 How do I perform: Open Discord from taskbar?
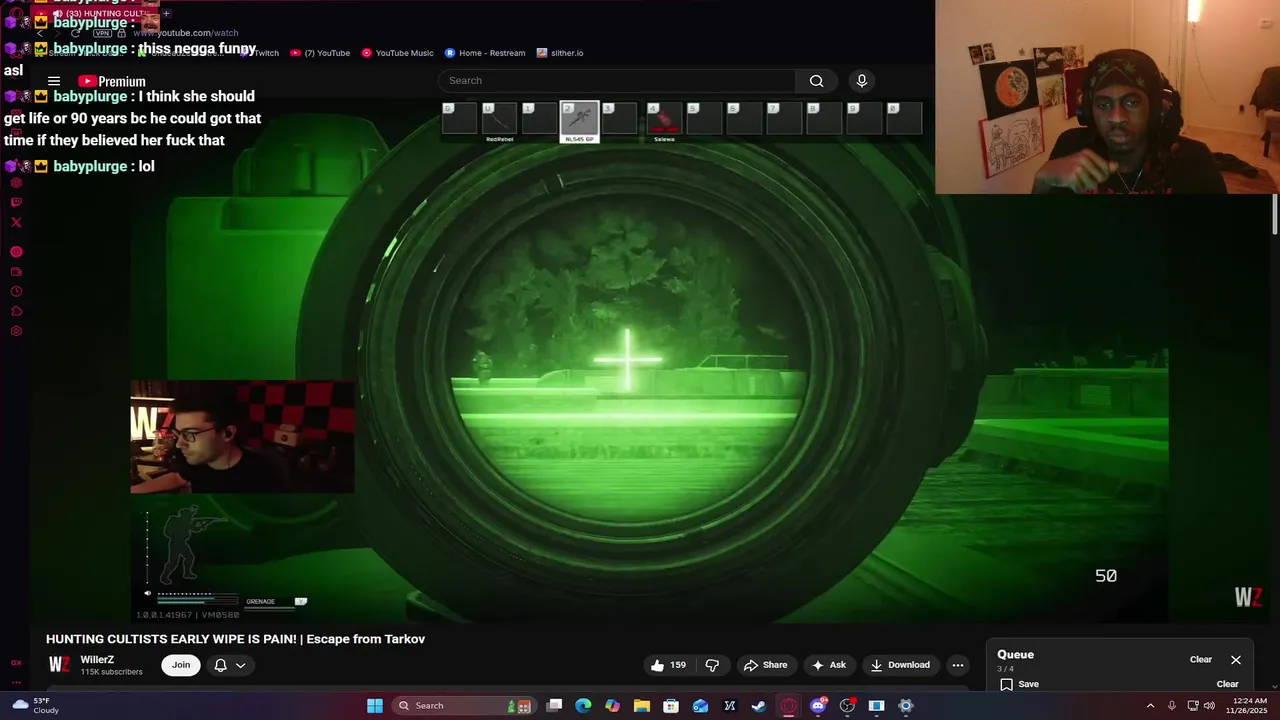point(818,706)
